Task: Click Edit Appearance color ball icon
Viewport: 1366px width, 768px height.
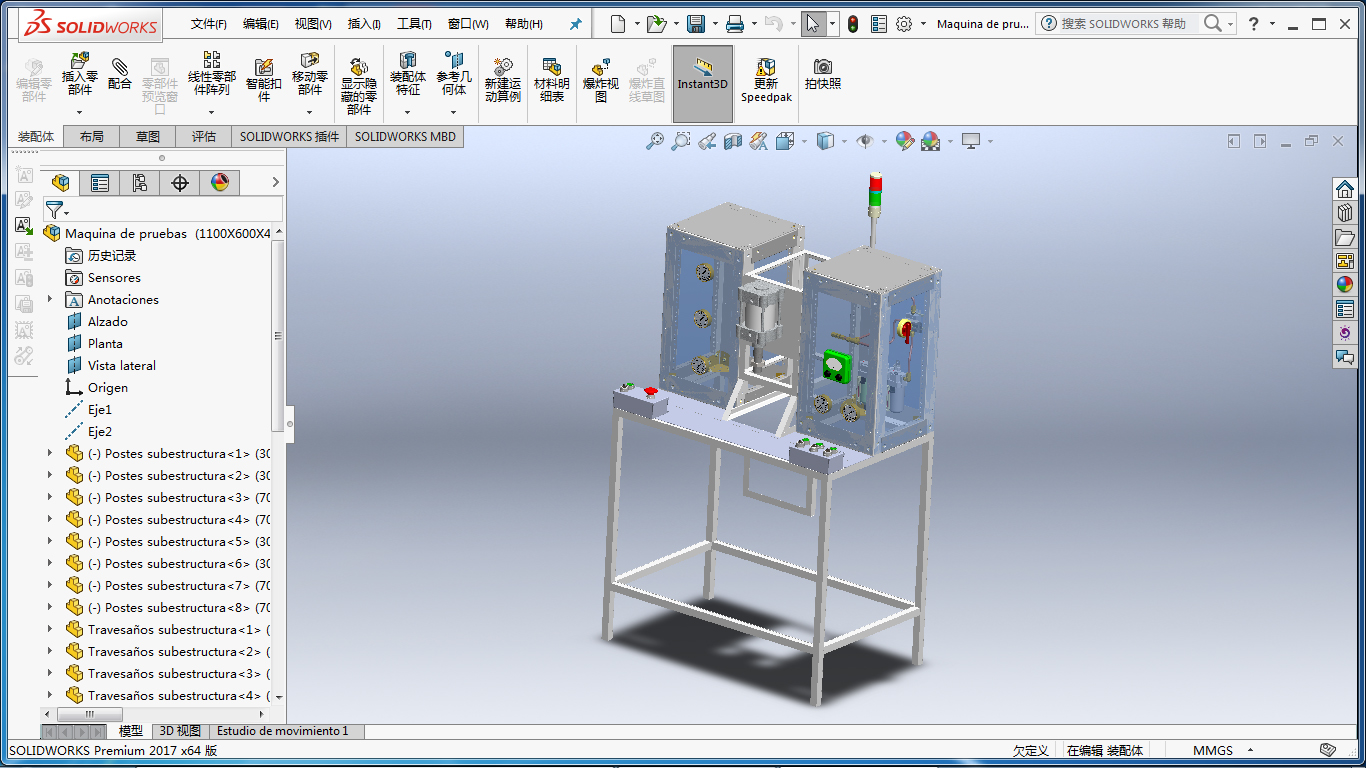Action: click(904, 141)
